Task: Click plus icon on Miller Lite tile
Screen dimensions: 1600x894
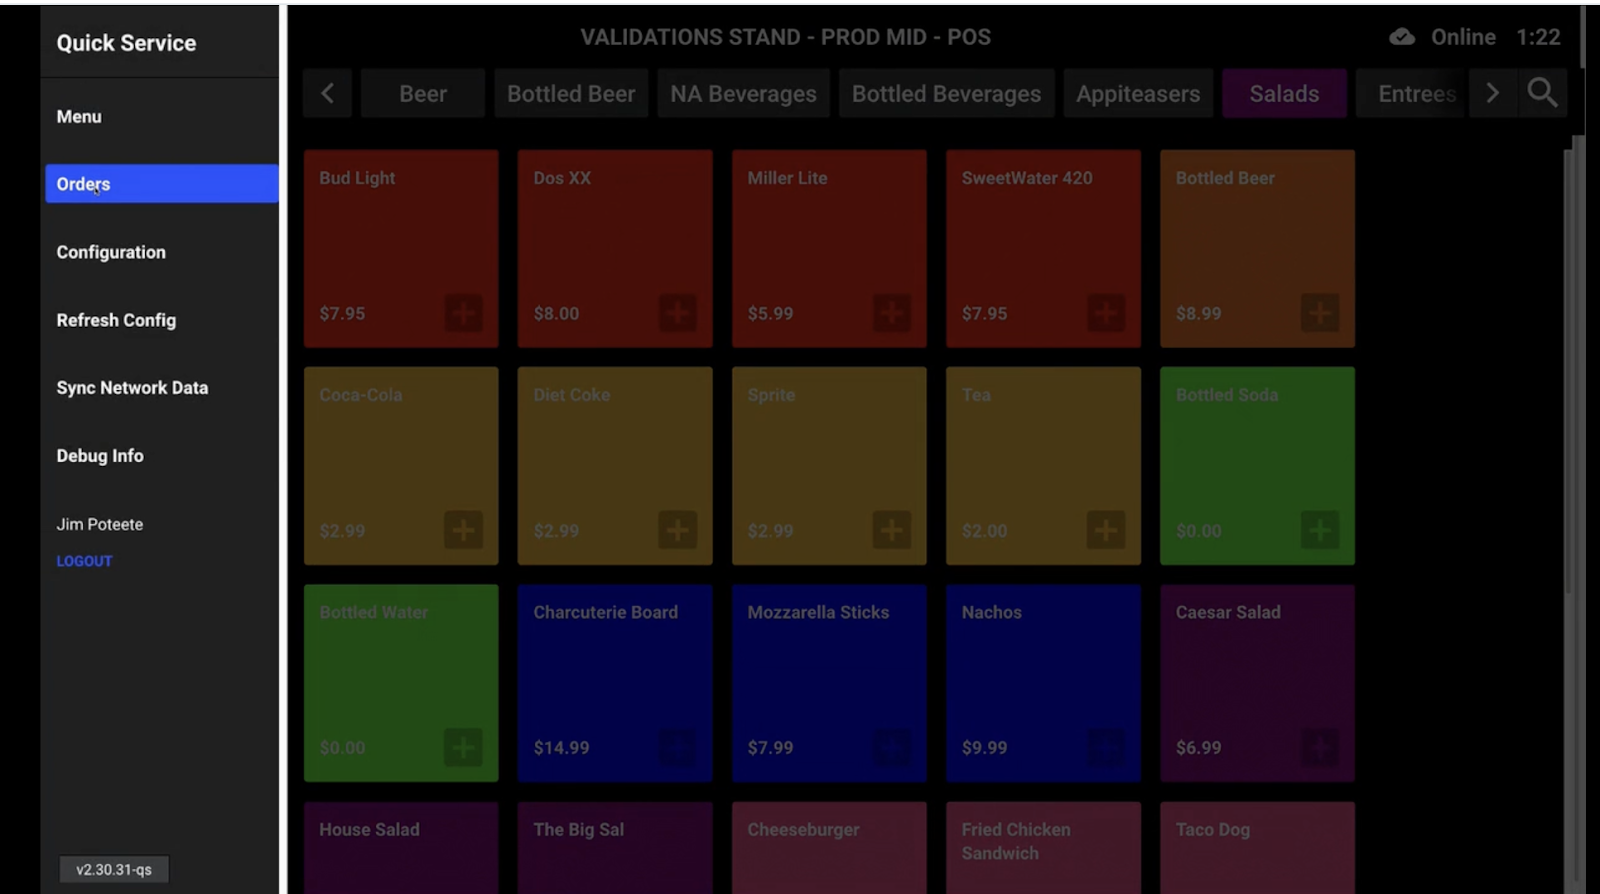Action: coord(891,313)
